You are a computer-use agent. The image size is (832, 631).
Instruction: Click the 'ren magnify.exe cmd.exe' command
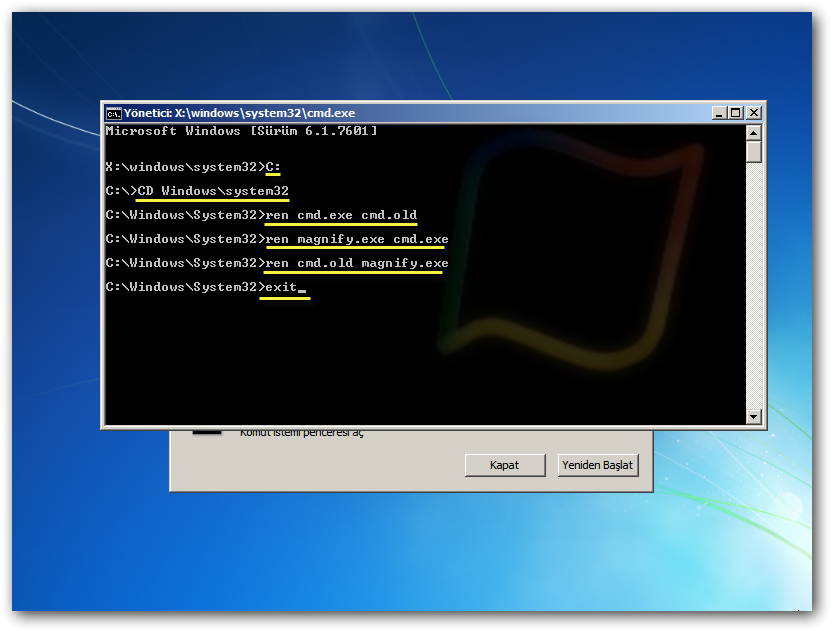357,239
